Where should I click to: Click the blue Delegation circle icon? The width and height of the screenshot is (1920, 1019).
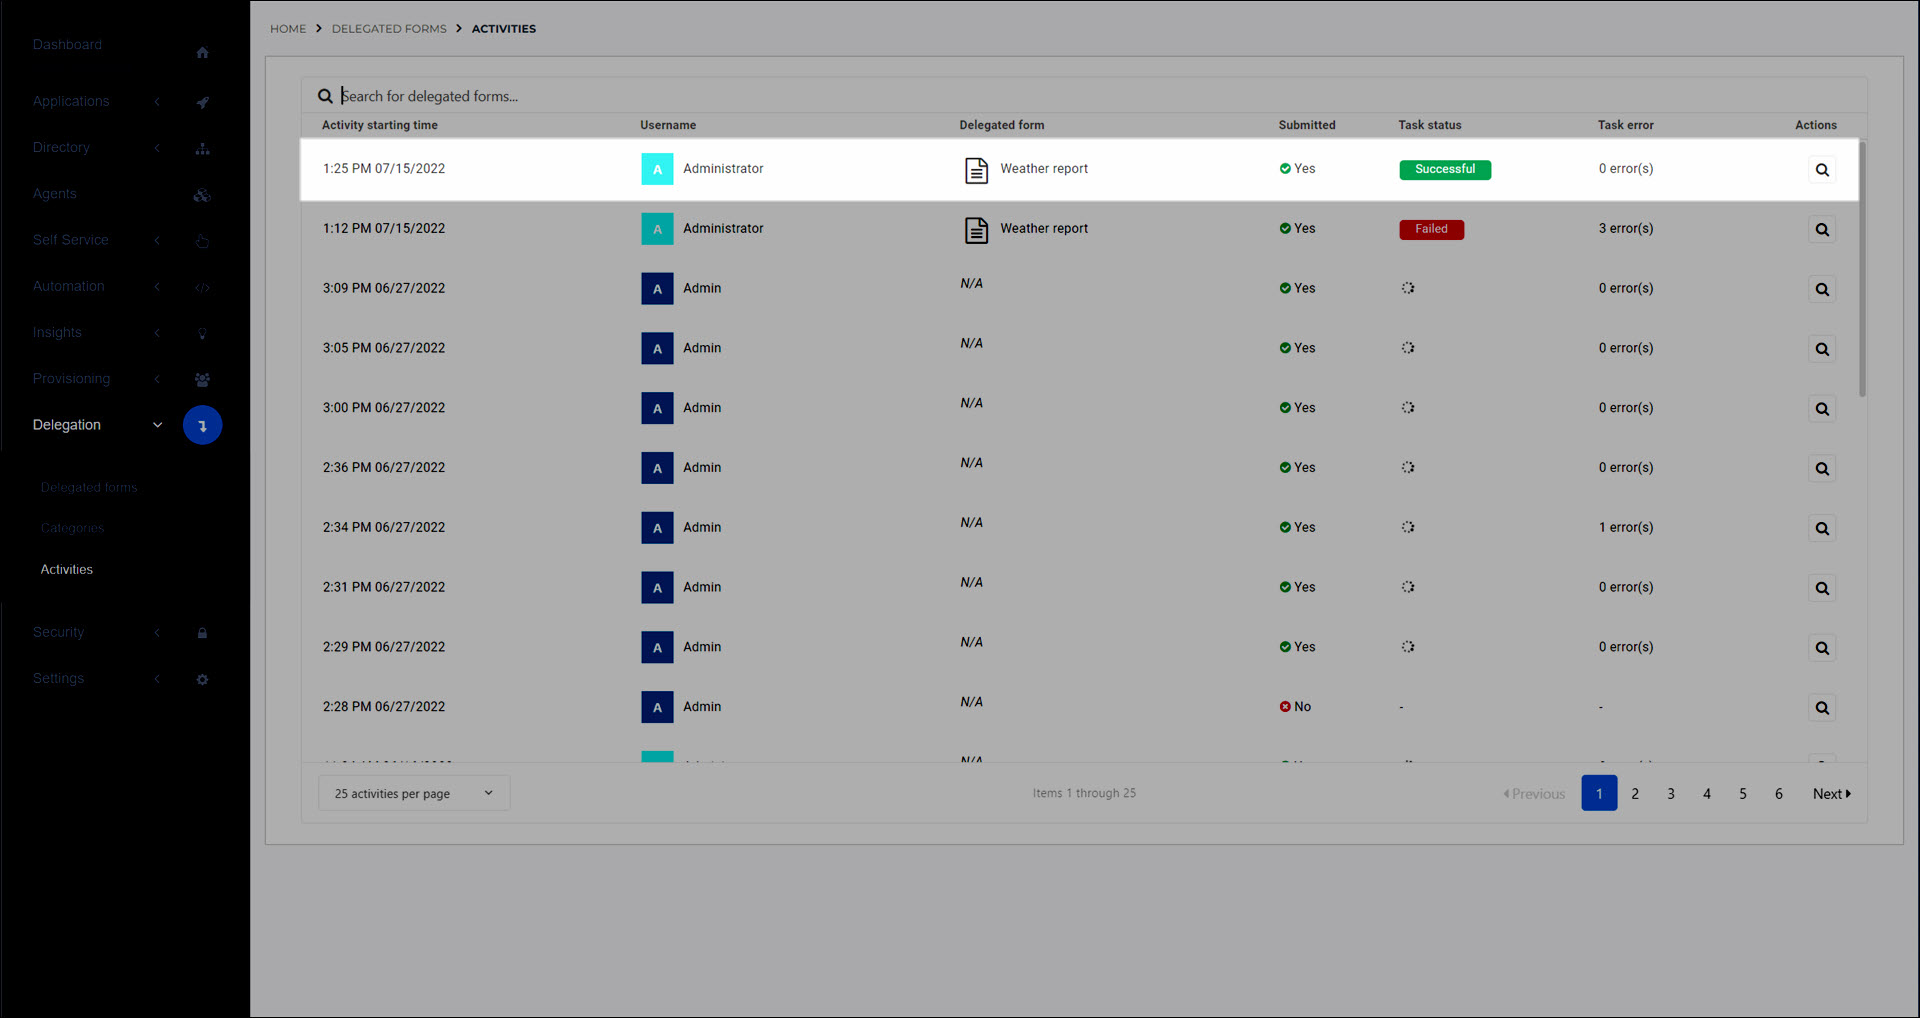coord(202,425)
